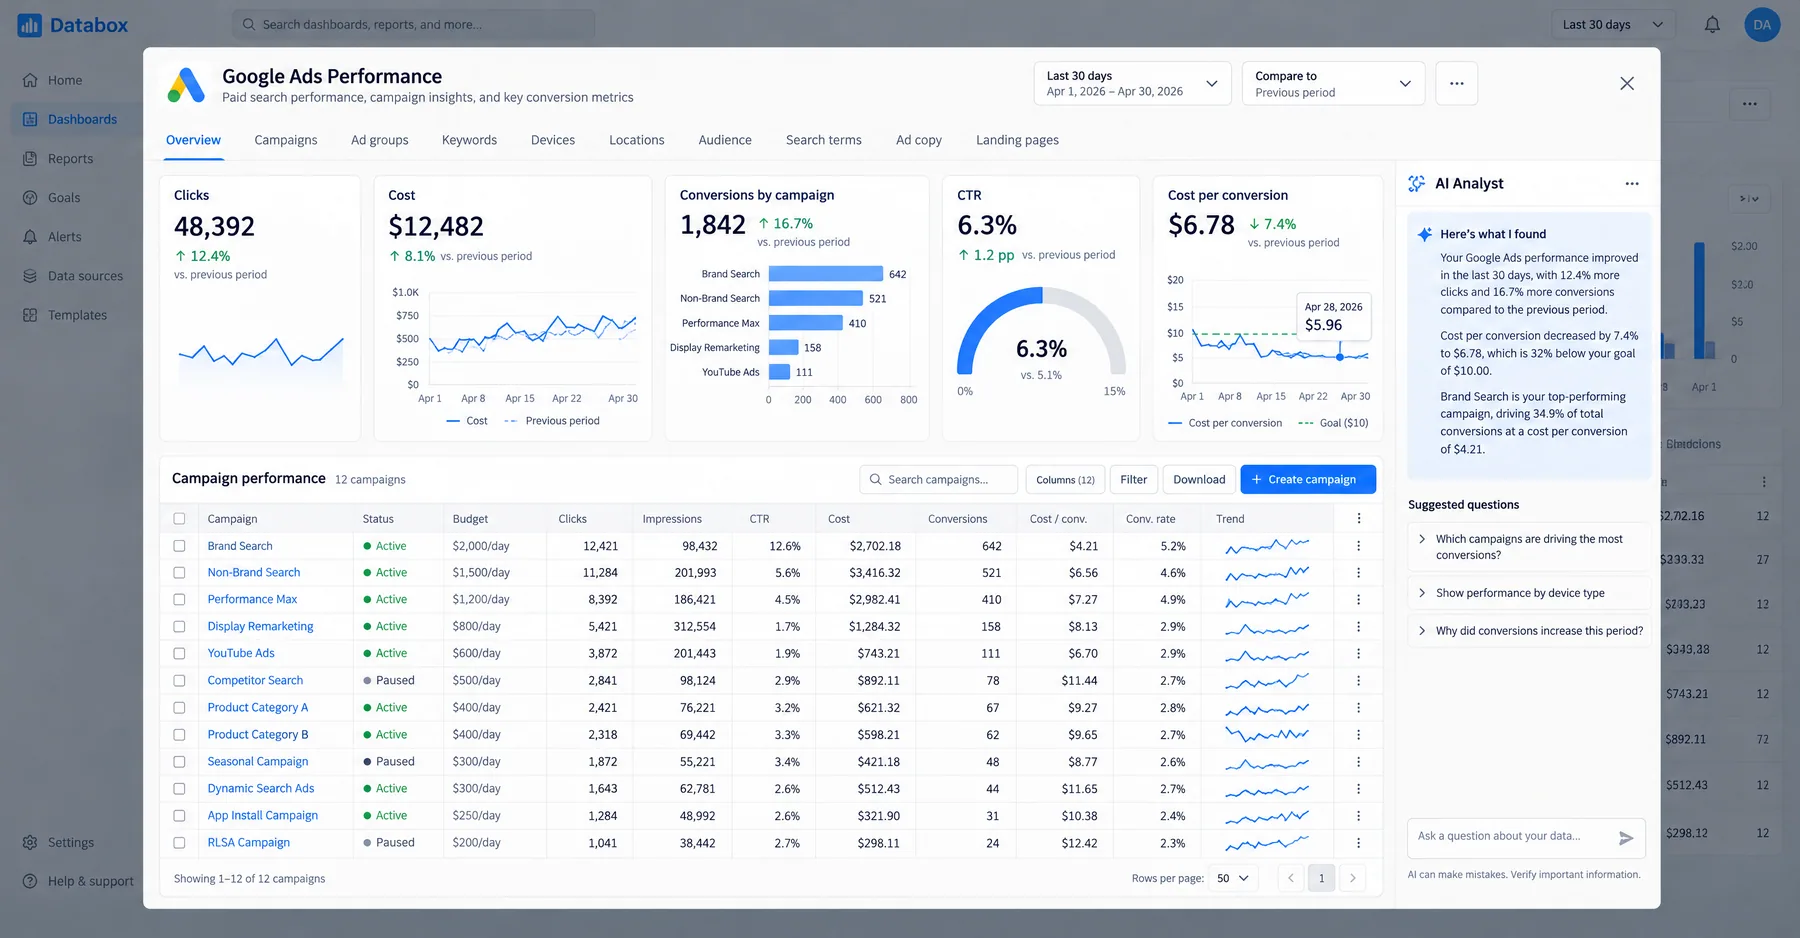Open Alerts in the sidebar
The height and width of the screenshot is (938, 1800).
coord(65,237)
